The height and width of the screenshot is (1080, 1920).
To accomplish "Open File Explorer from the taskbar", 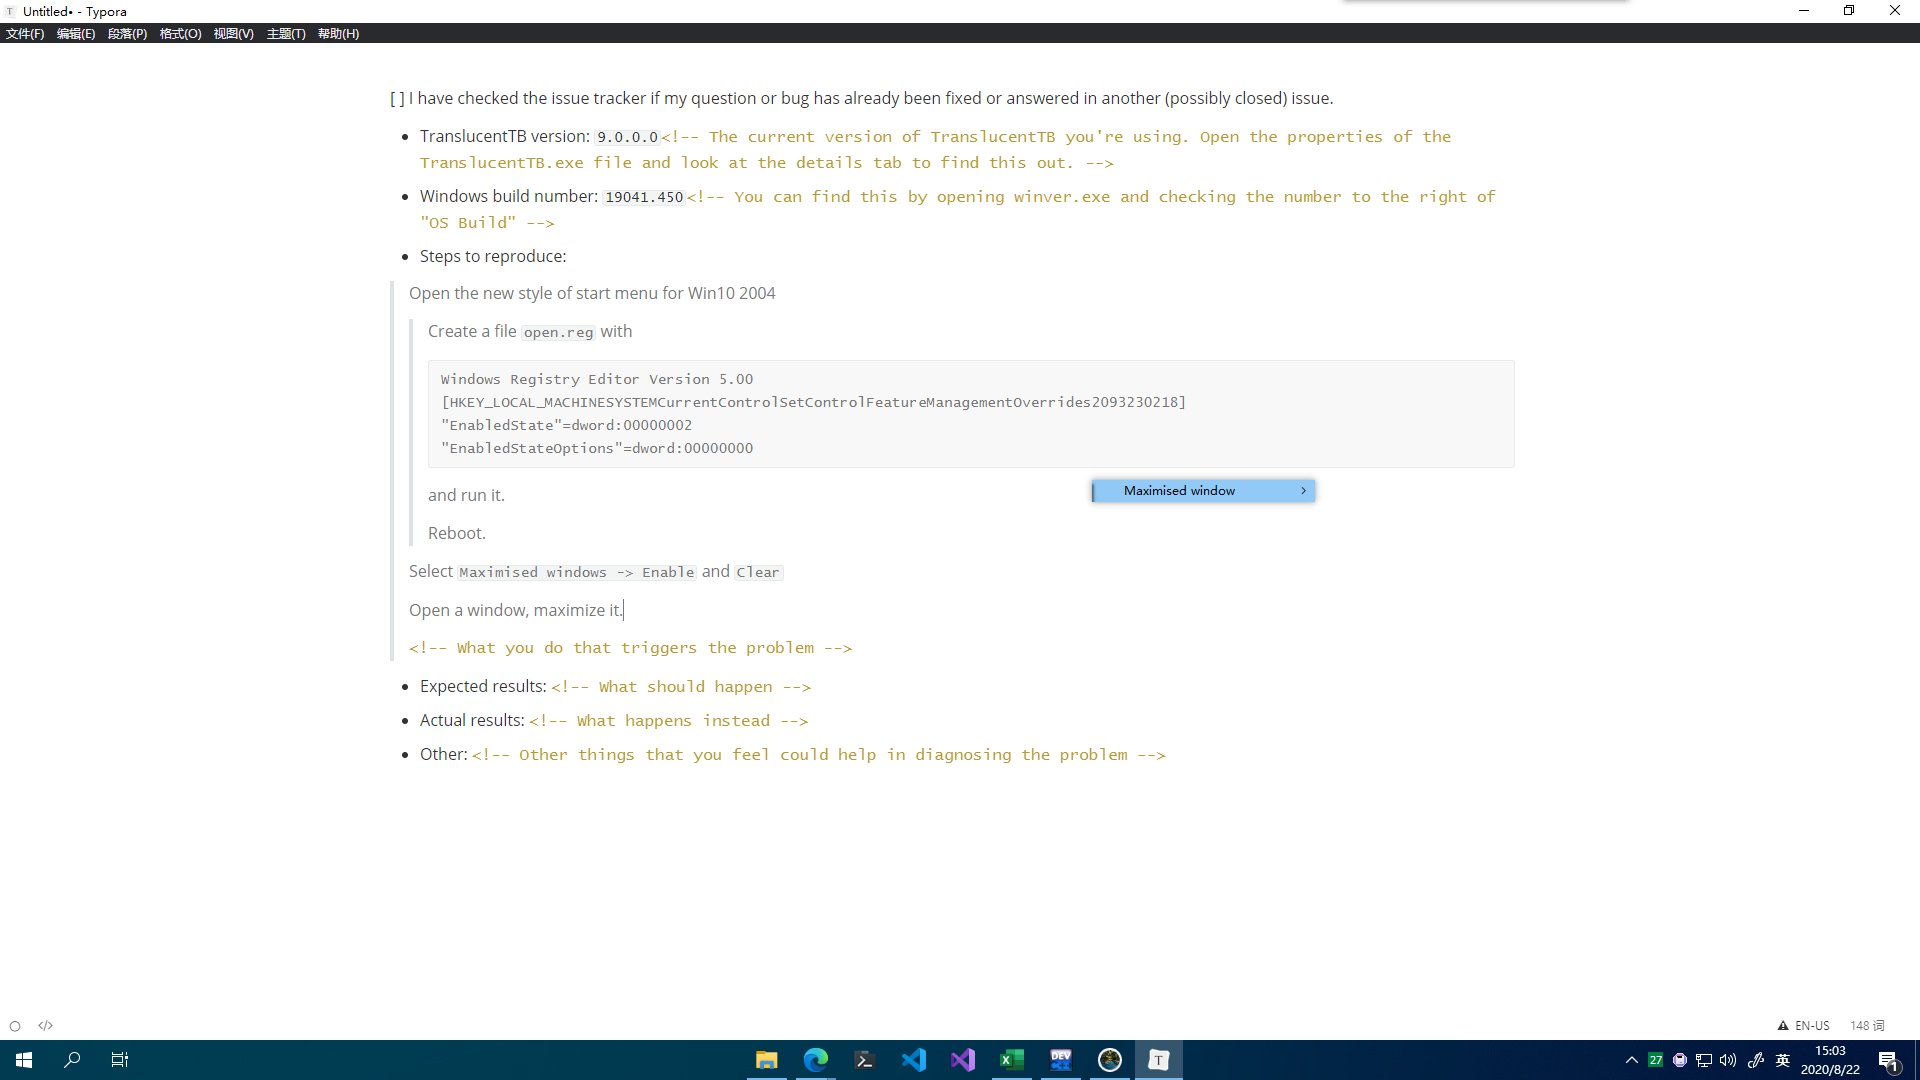I will [x=767, y=1060].
